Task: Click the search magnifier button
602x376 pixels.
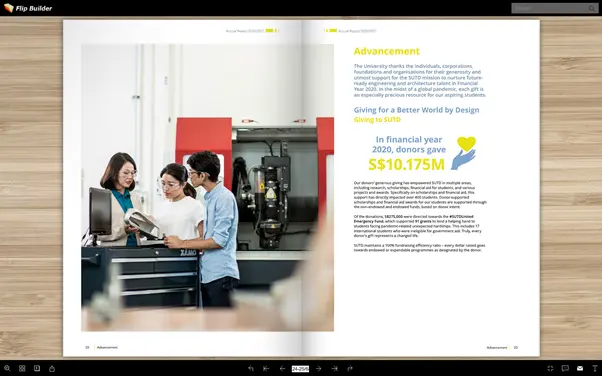Action: (592, 8)
